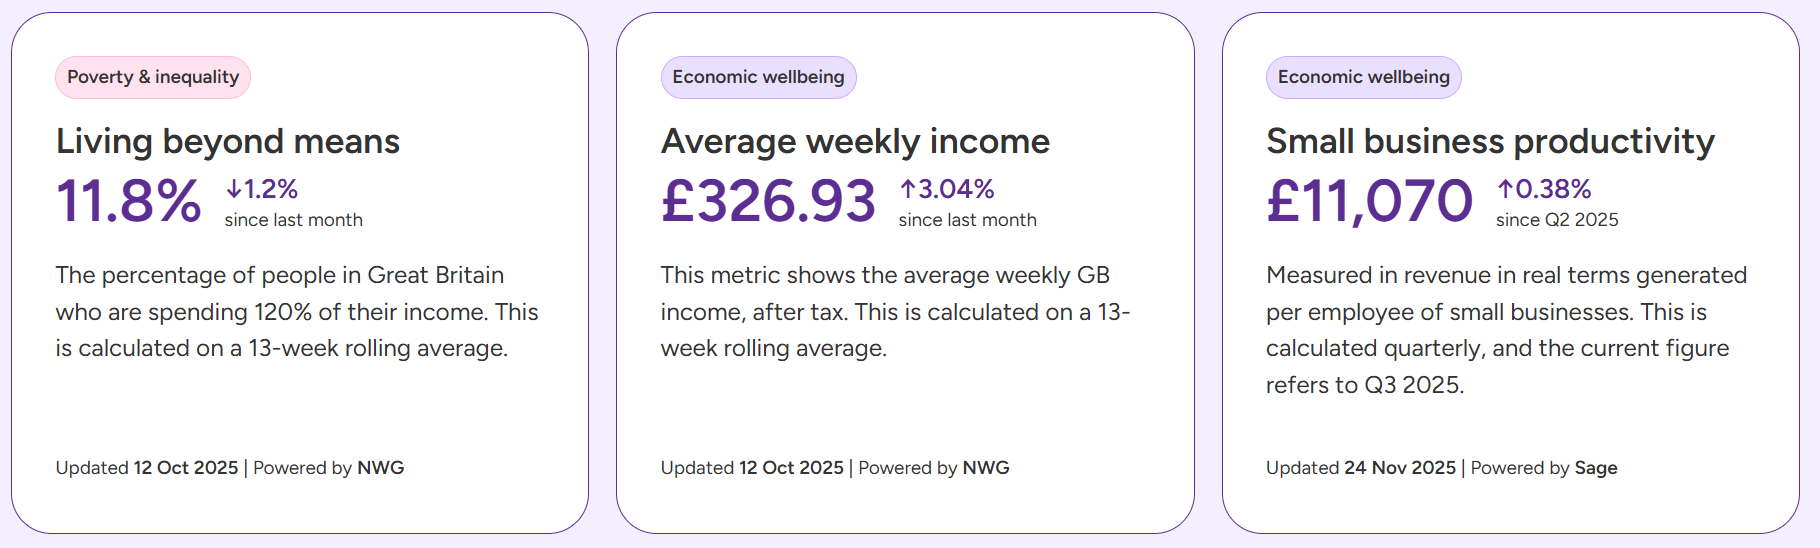Click the description about revenue per employee
This screenshot has height=548, width=1820.
click(x=1506, y=329)
